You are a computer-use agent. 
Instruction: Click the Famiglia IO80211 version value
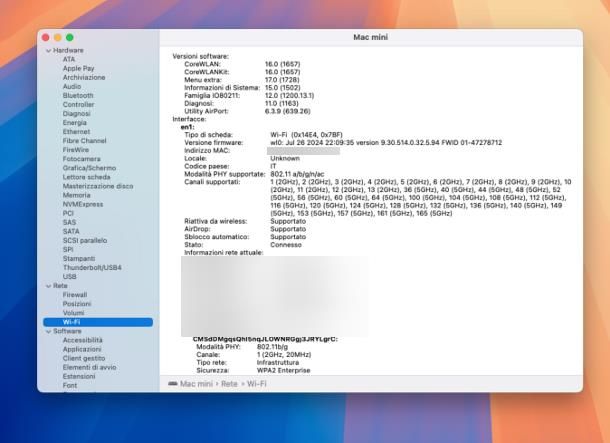tap(289, 95)
